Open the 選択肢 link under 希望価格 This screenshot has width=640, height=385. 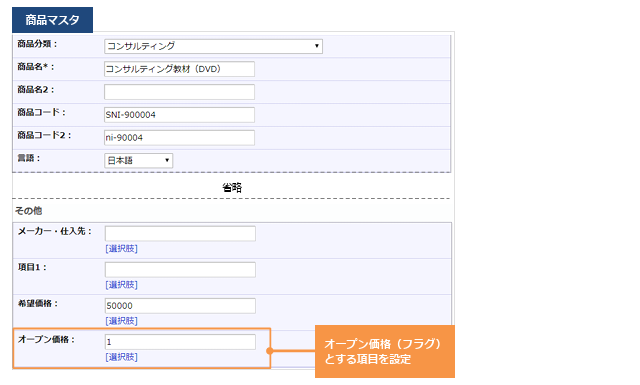tap(122, 321)
